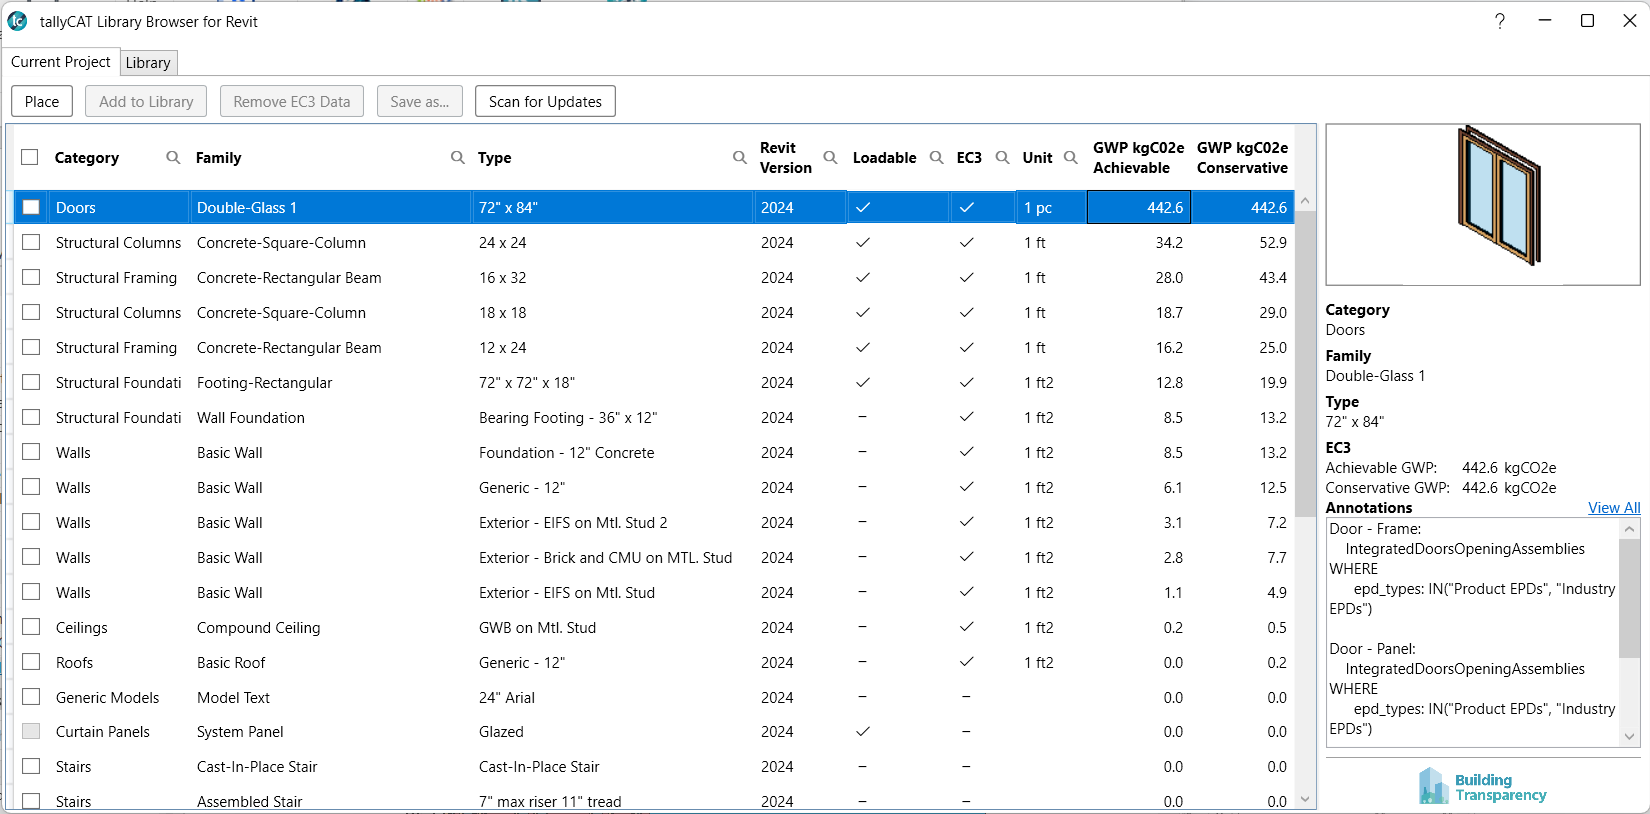The height and width of the screenshot is (814, 1650).
Task: Open help with the question mark icon
Action: pos(1500,21)
